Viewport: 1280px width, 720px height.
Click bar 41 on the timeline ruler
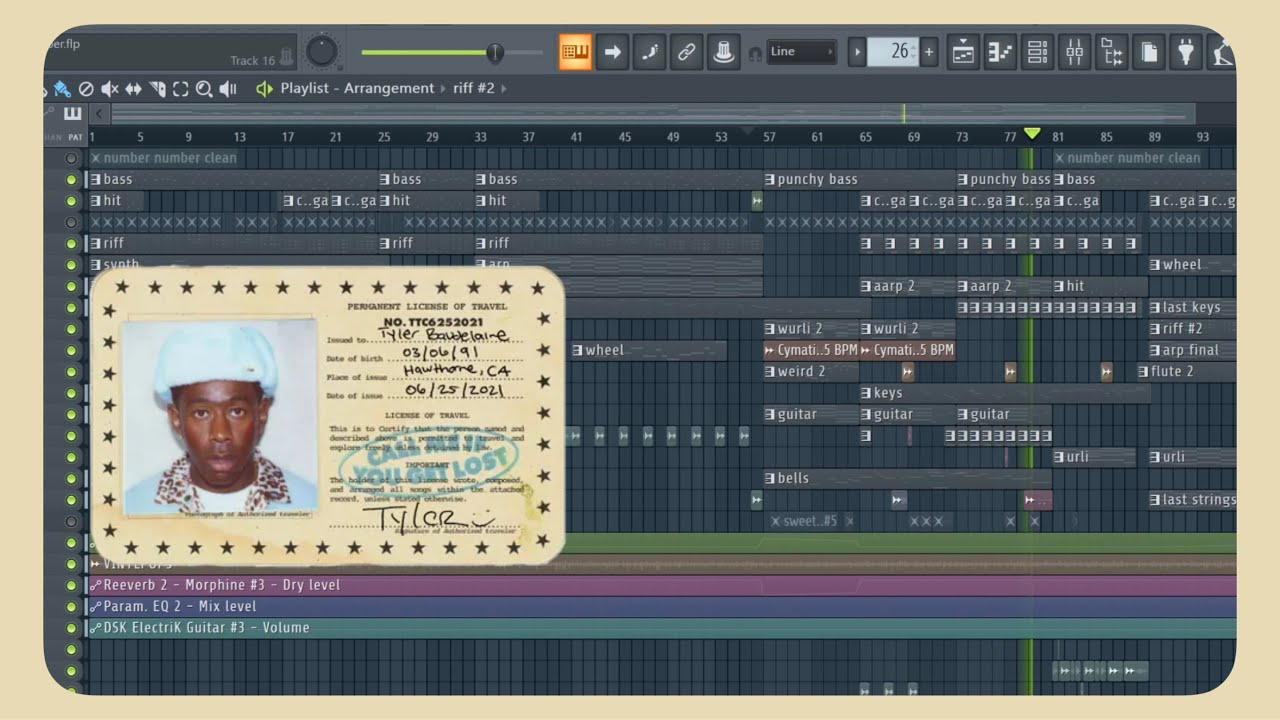(576, 137)
